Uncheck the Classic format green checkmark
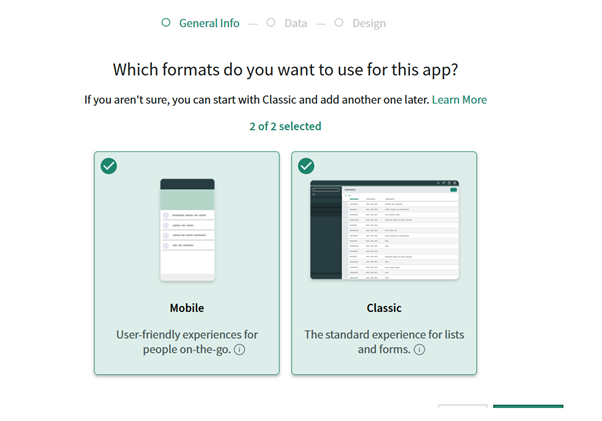602x421 pixels. pos(306,166)
